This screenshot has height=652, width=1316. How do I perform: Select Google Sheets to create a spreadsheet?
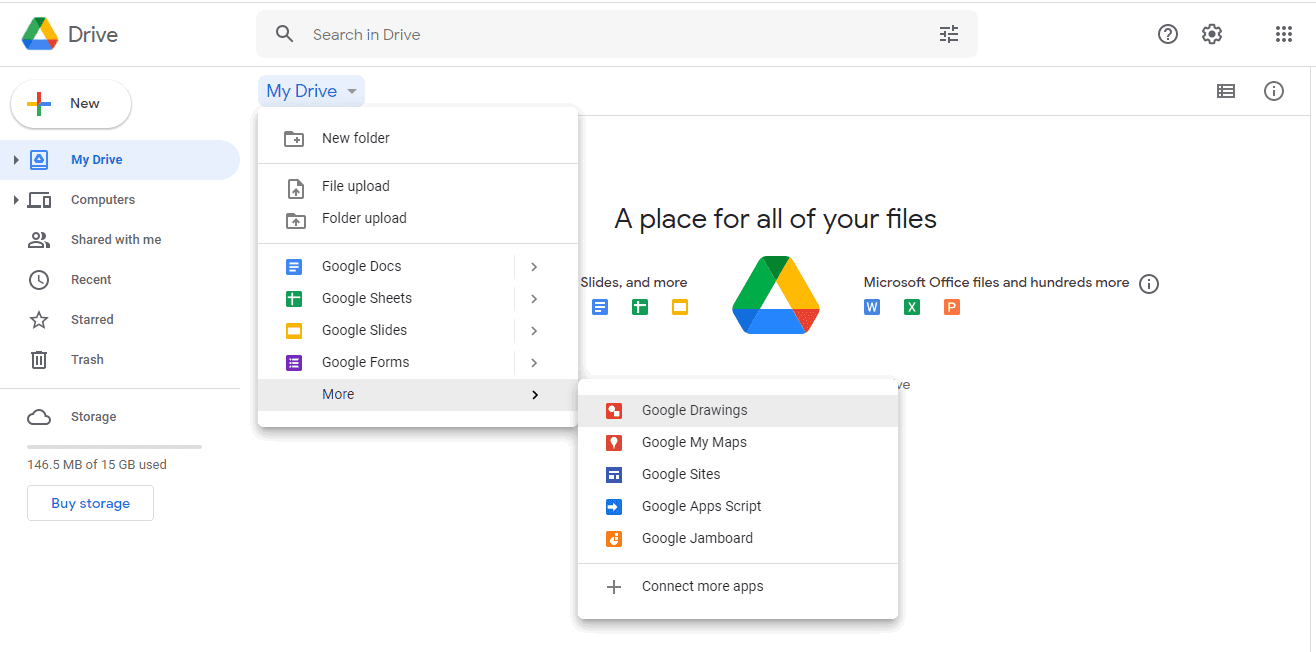[x=366, y=297]
